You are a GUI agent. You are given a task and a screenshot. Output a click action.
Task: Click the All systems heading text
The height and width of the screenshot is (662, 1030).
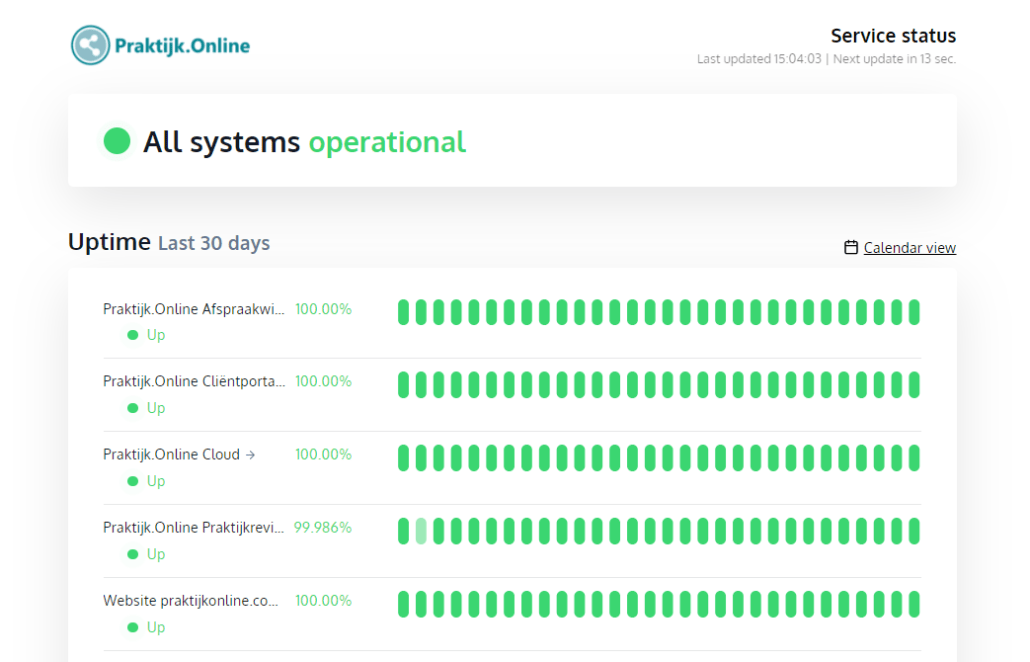click(x=222, y=142)
